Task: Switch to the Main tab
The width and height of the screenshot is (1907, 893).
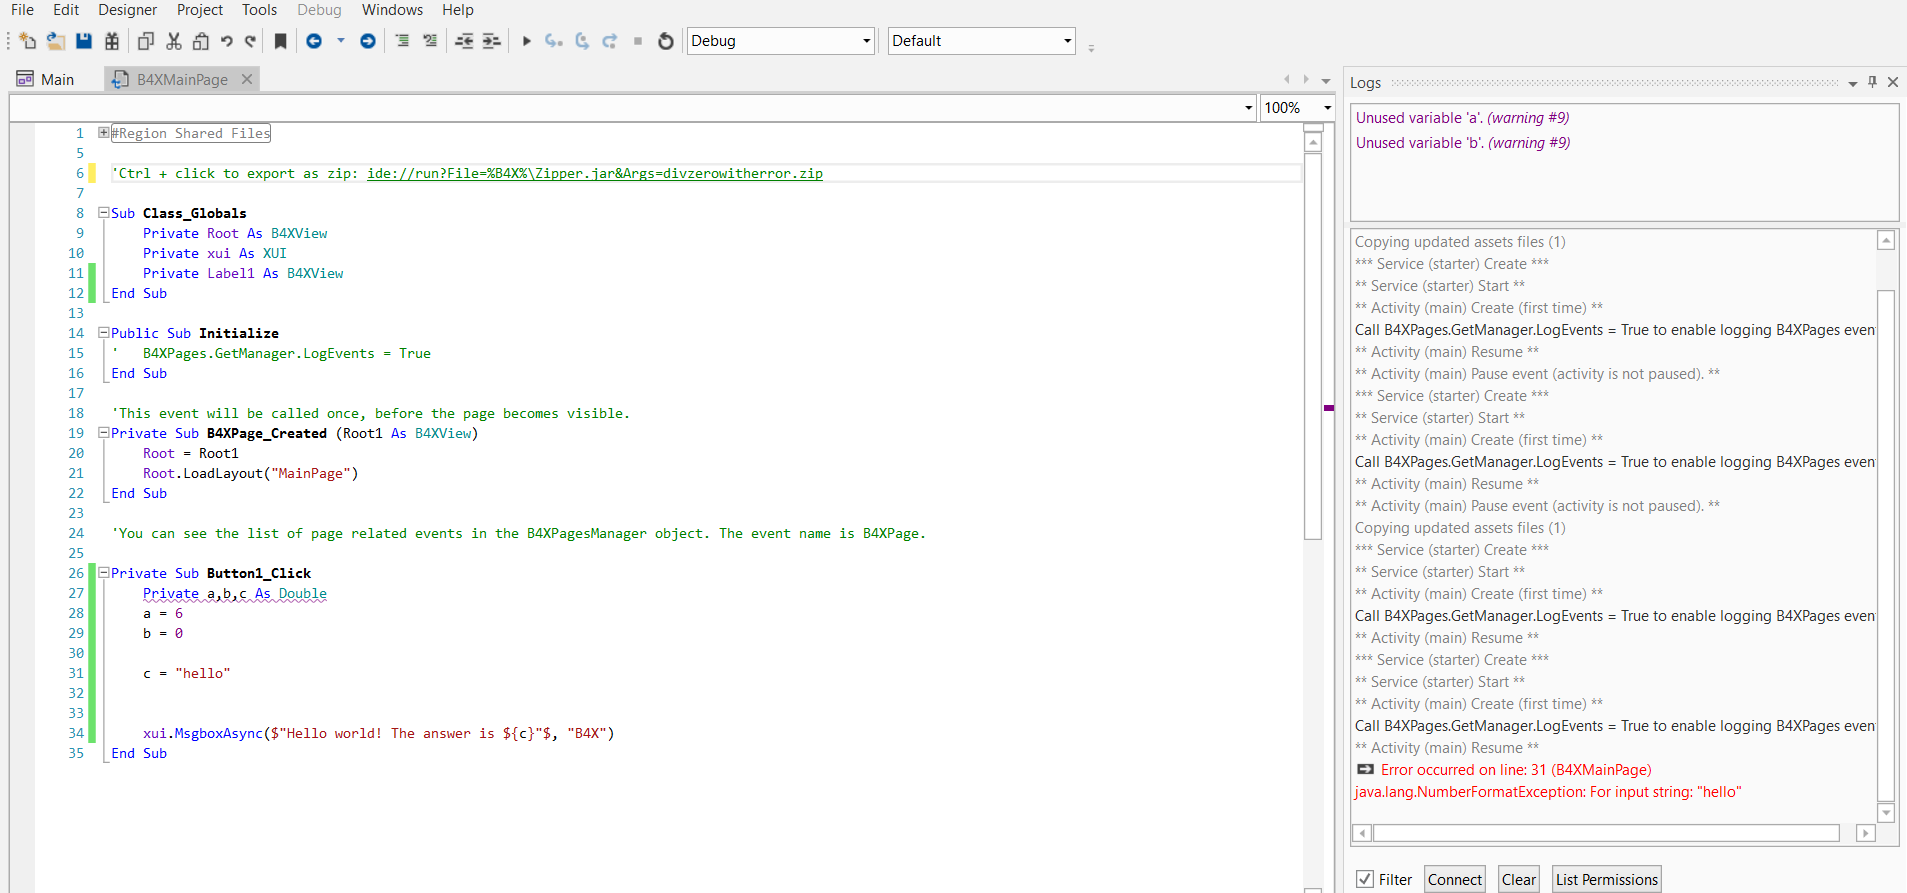Action: point(57,80)
